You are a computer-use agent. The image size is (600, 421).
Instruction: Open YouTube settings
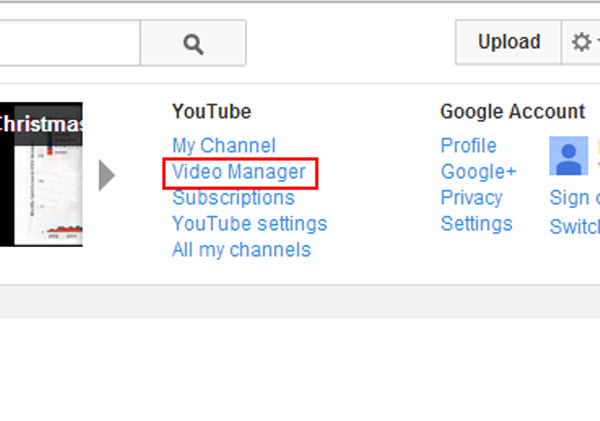pyautogui.click(x=249, y=224)
